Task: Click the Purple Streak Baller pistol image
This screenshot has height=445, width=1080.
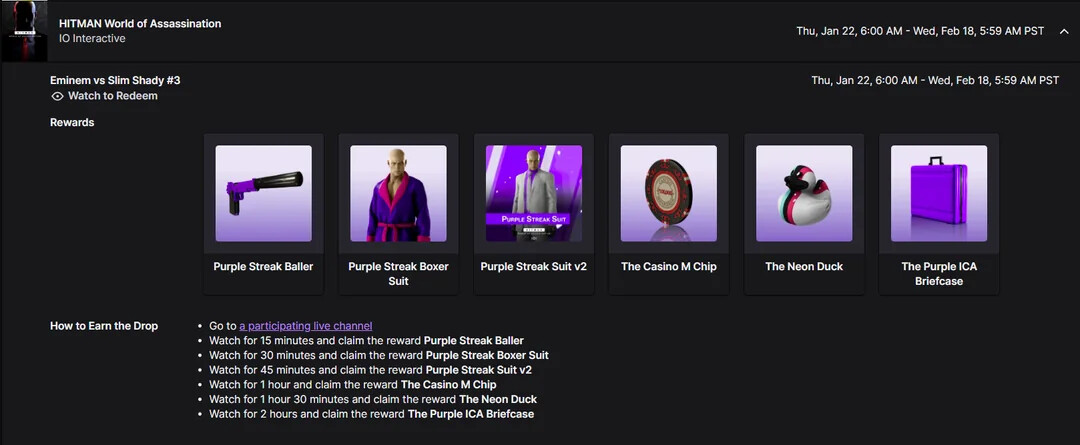Action: (x=263, y=193)
